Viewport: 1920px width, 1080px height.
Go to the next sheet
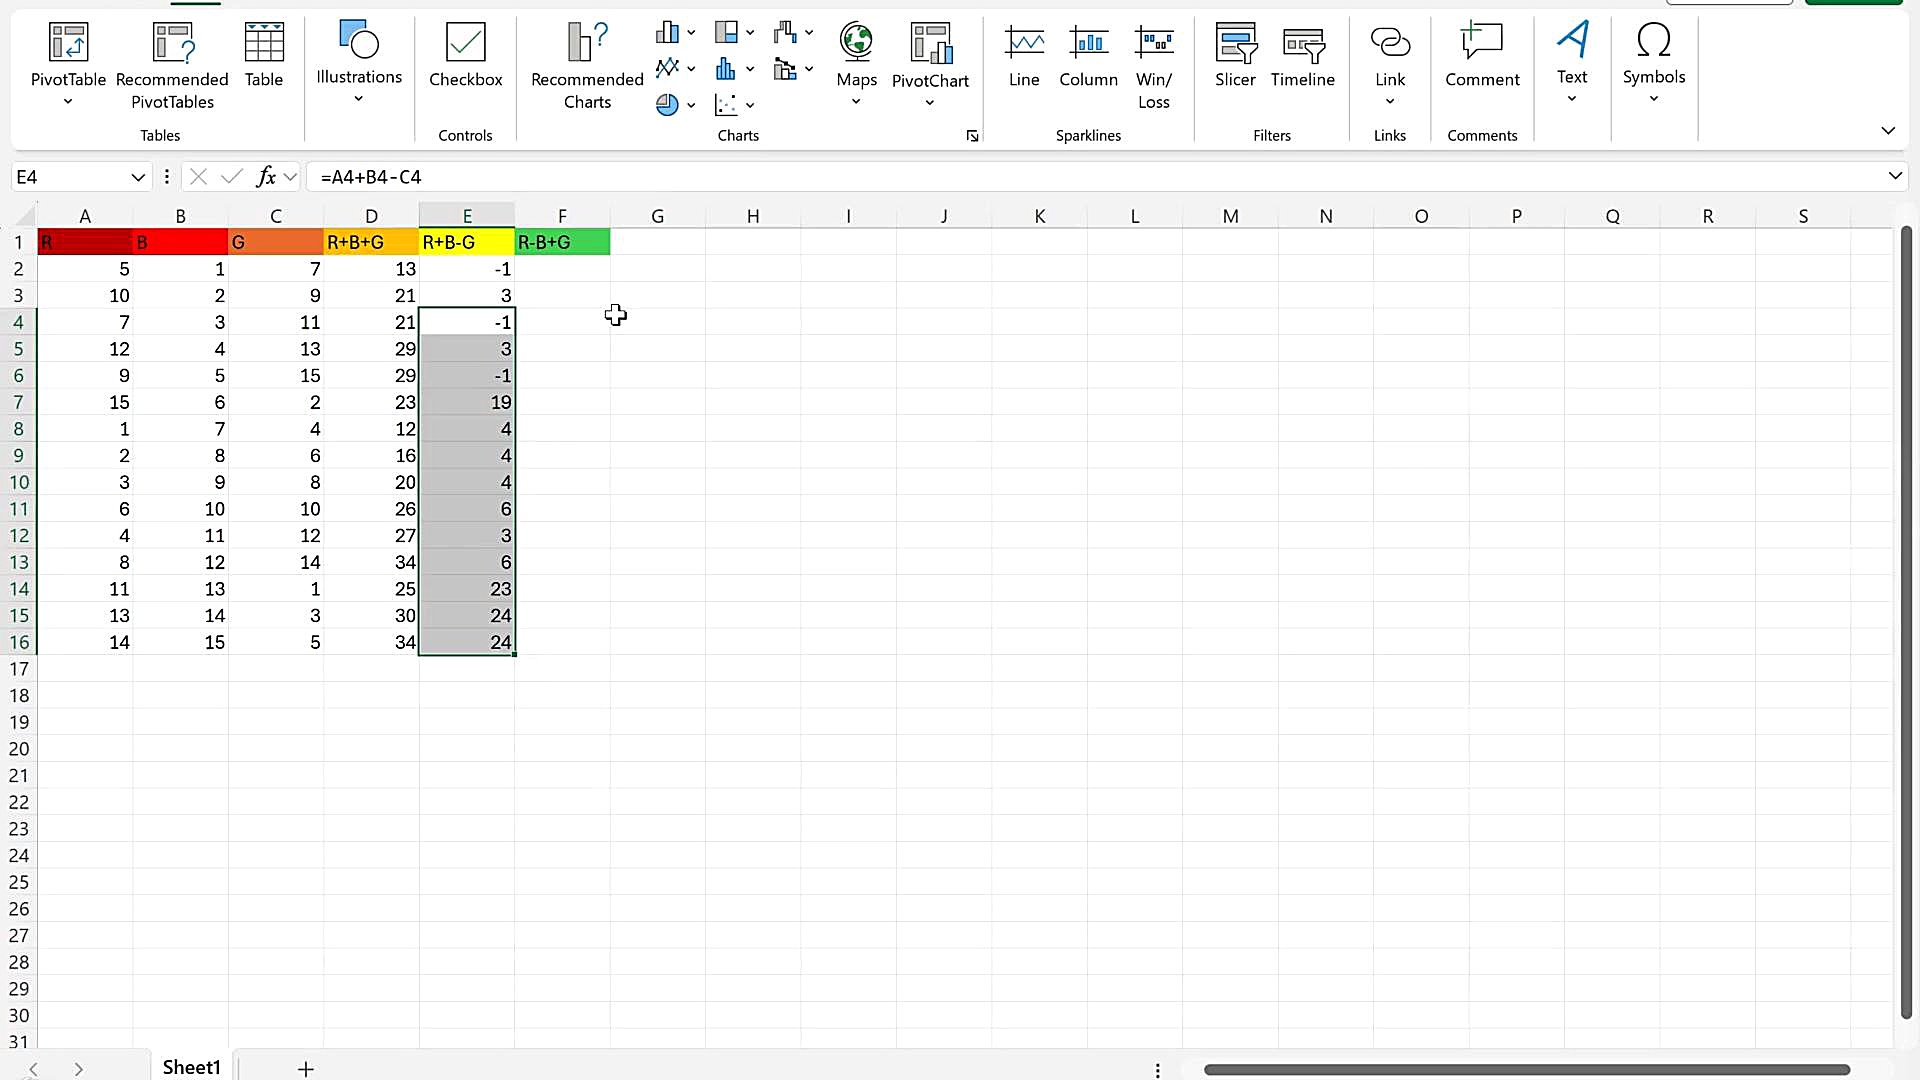click(78, 1069)
